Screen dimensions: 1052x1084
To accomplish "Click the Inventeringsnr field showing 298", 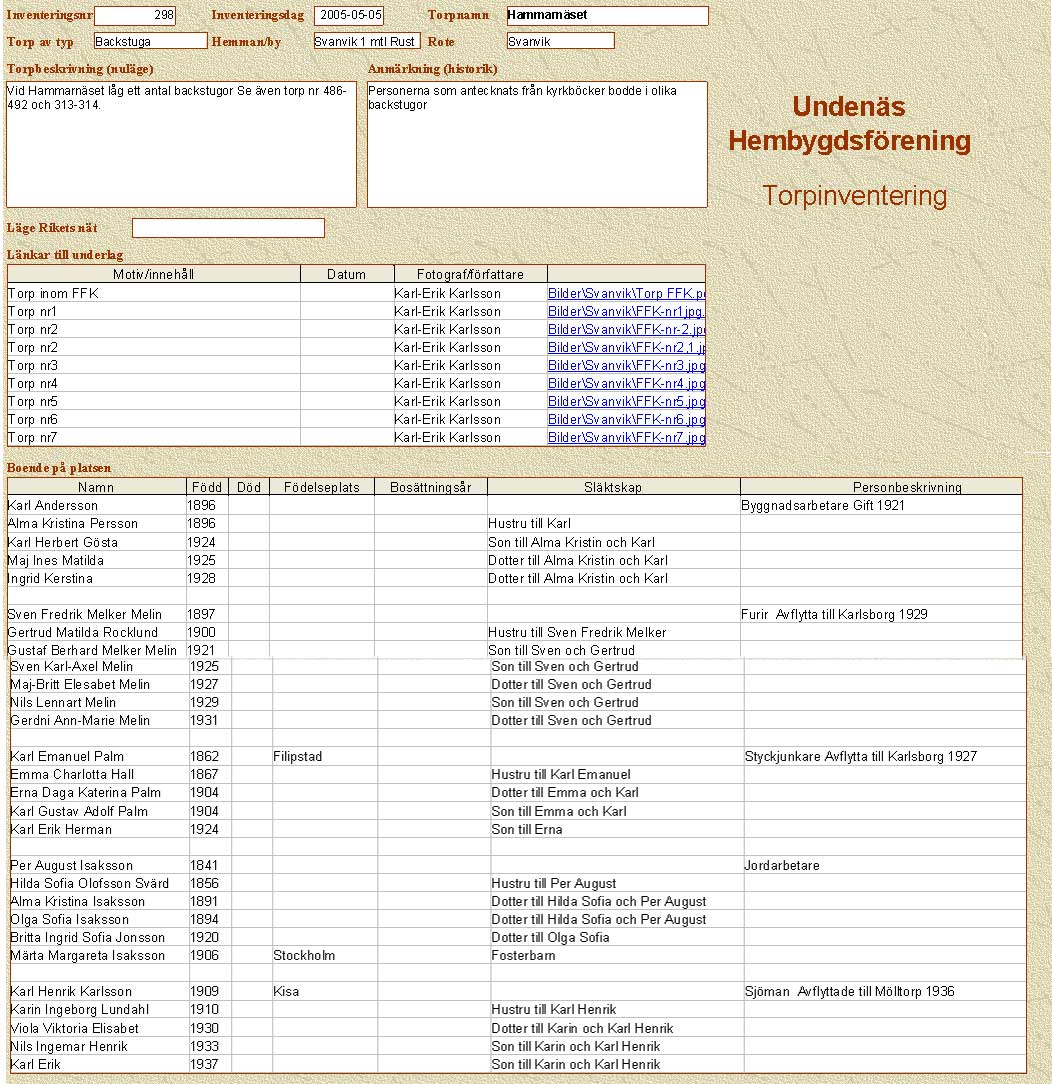I will (x=134, y=16).
